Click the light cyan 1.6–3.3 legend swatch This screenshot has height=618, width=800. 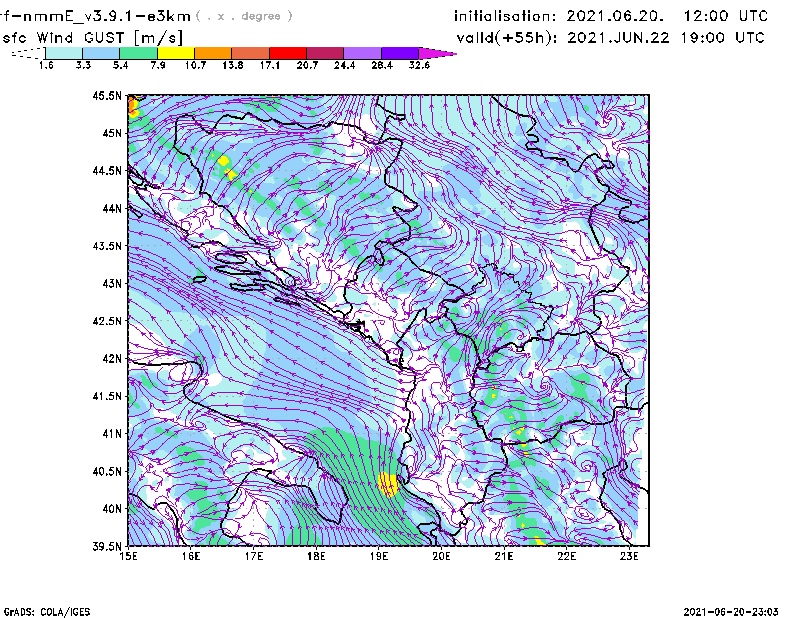click(64, 53)
